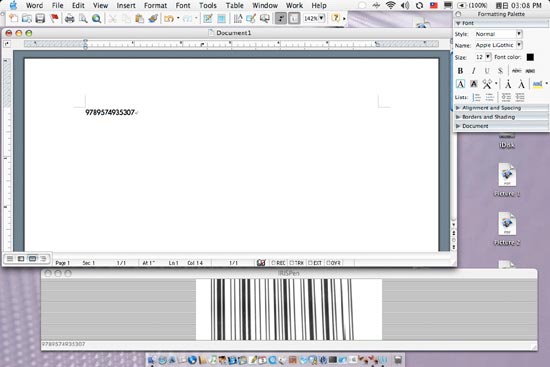The width and height of the screenshot is (550, 367).
Task: Toggle the REC indicator in status bar
Action: [x=279, y=262]
